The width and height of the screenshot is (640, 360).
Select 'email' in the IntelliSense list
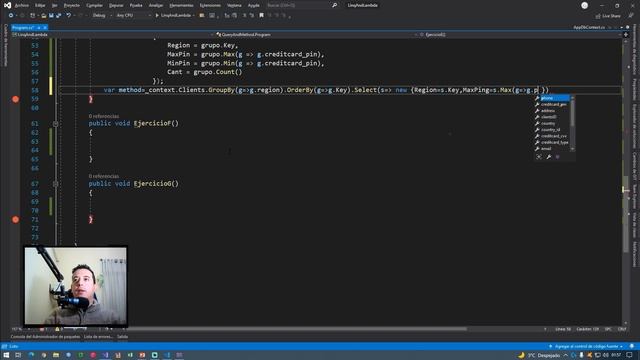point(552,149)
